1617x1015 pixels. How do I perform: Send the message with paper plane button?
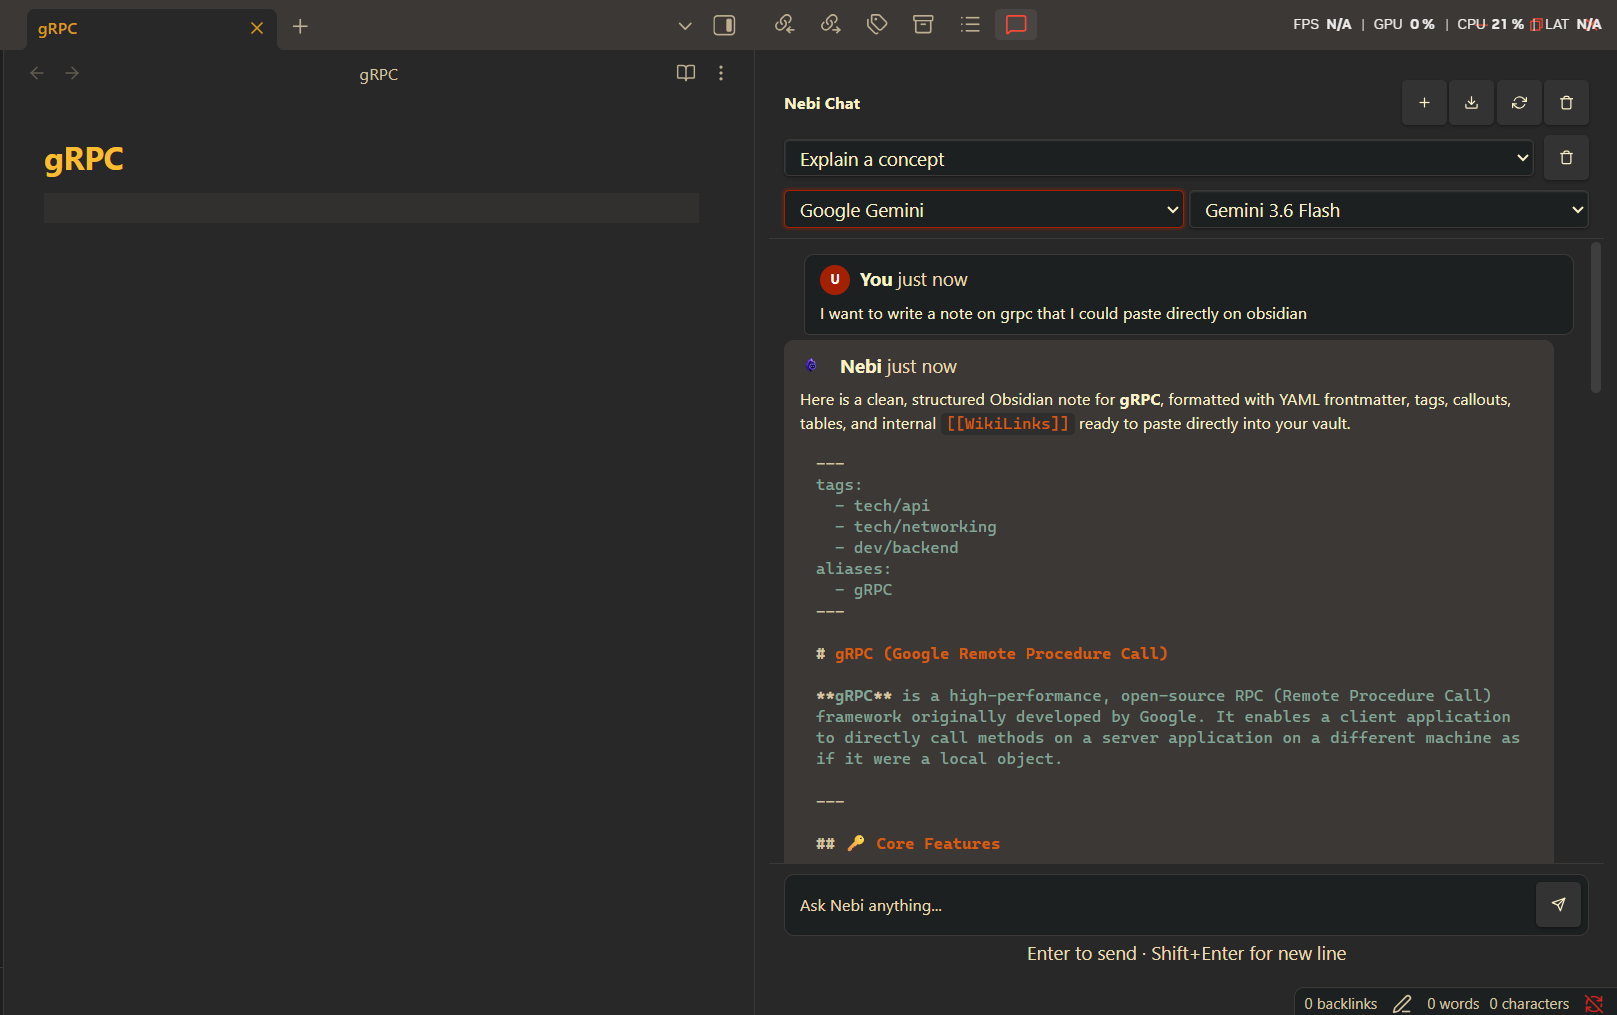(x=1558, y=904)
